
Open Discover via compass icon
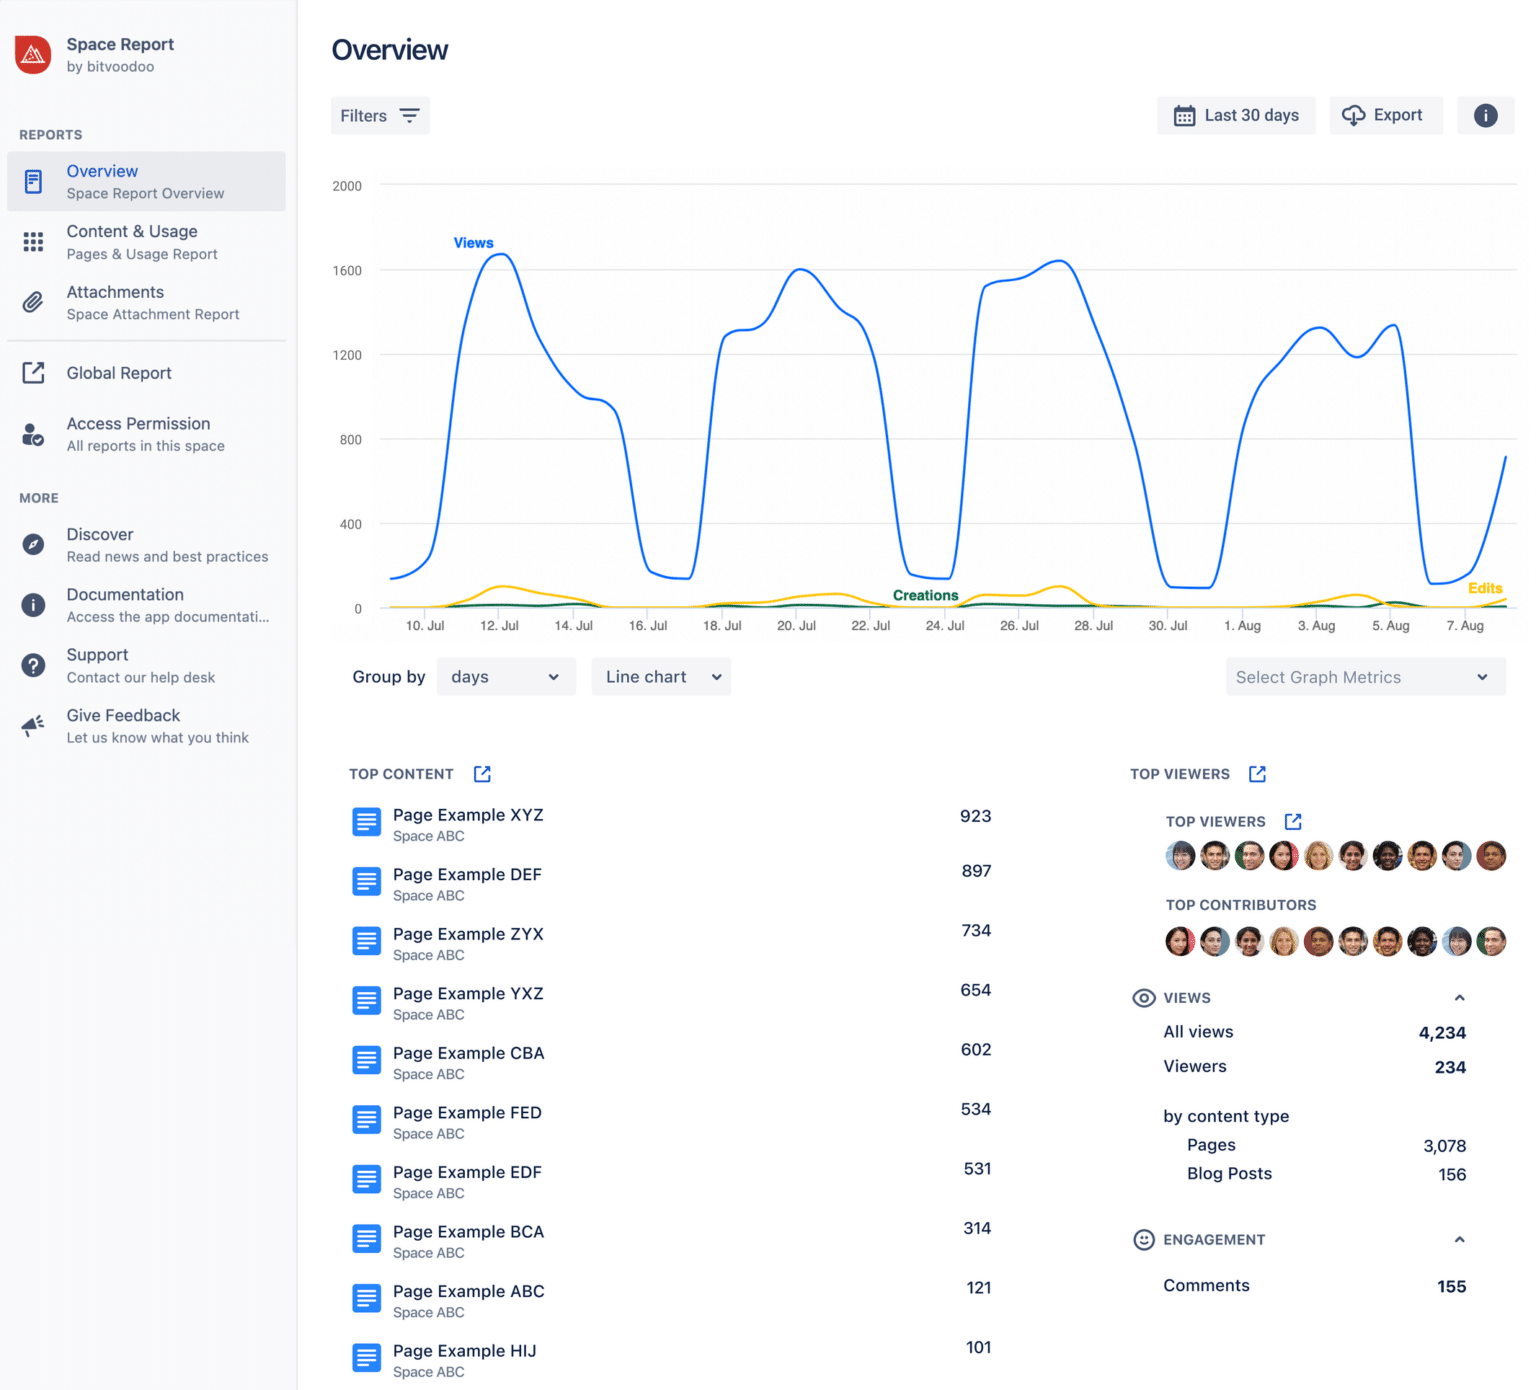[x=33, y=544]
